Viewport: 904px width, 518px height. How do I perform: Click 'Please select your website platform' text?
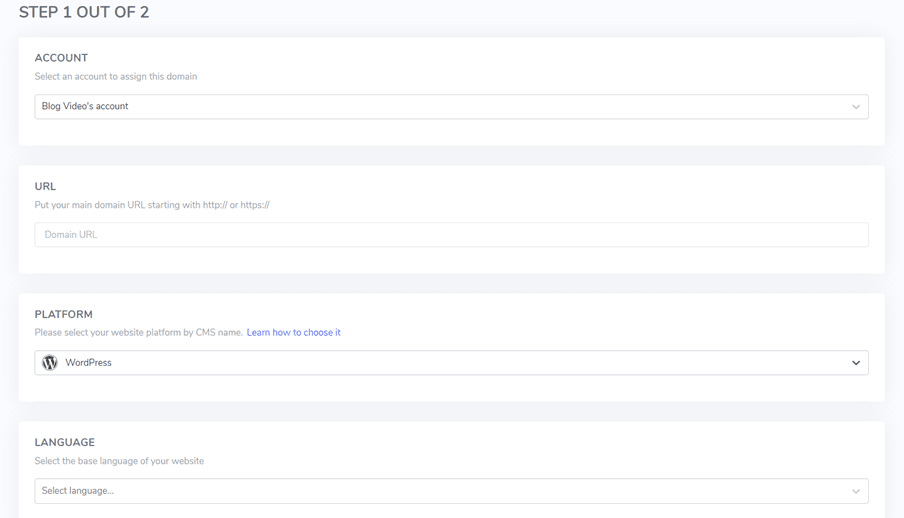[138, 332]
